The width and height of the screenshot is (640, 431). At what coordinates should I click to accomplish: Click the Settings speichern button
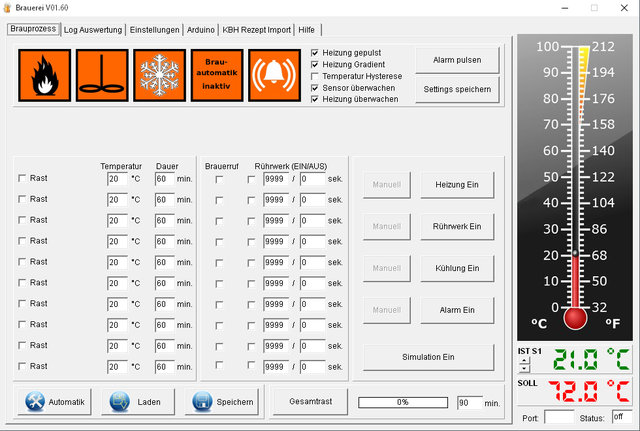(x=457, y=89)
